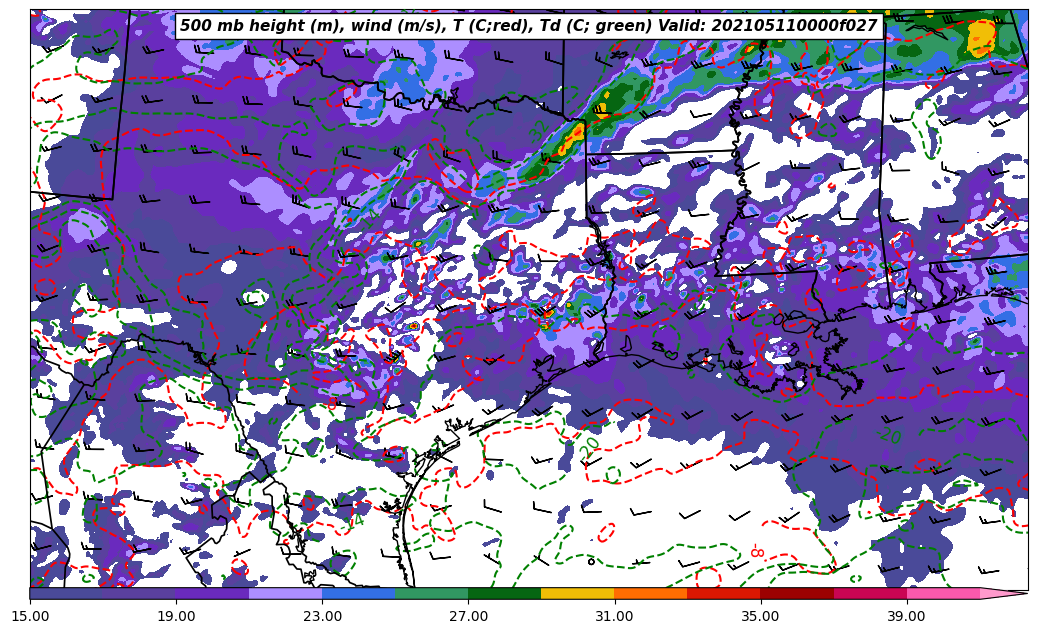Click the green "20" dewpoint contour label
Image resolution: width=1037 pixels, height=633 pixels.
[589, 447]
